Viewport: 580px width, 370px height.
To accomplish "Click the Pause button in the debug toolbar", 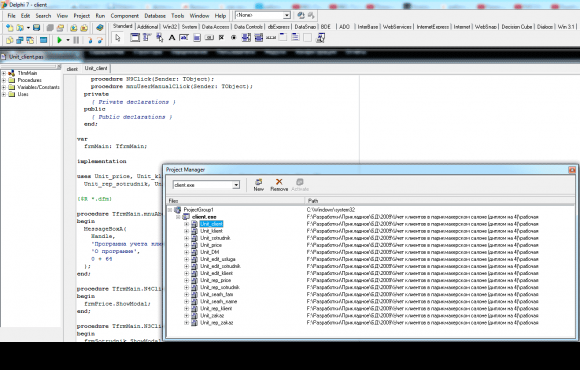I will coord(76,40).
